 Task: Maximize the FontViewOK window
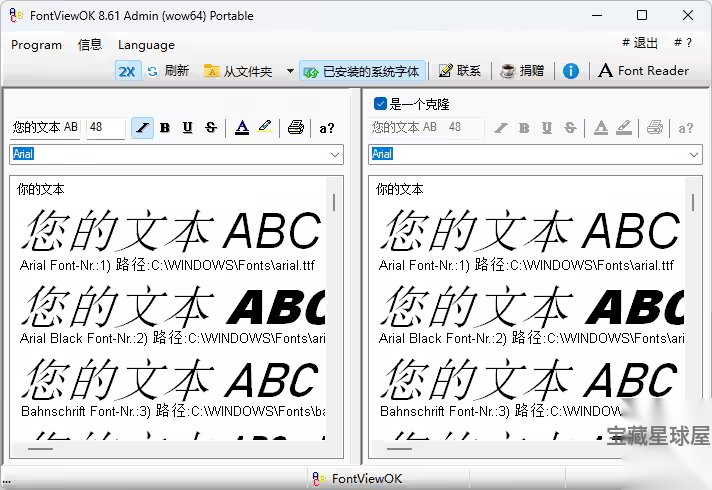[642, 15]
